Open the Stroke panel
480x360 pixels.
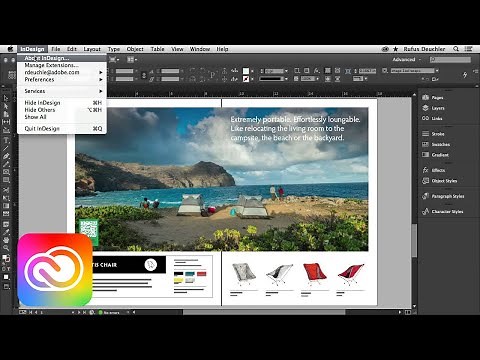click(433, 134)
